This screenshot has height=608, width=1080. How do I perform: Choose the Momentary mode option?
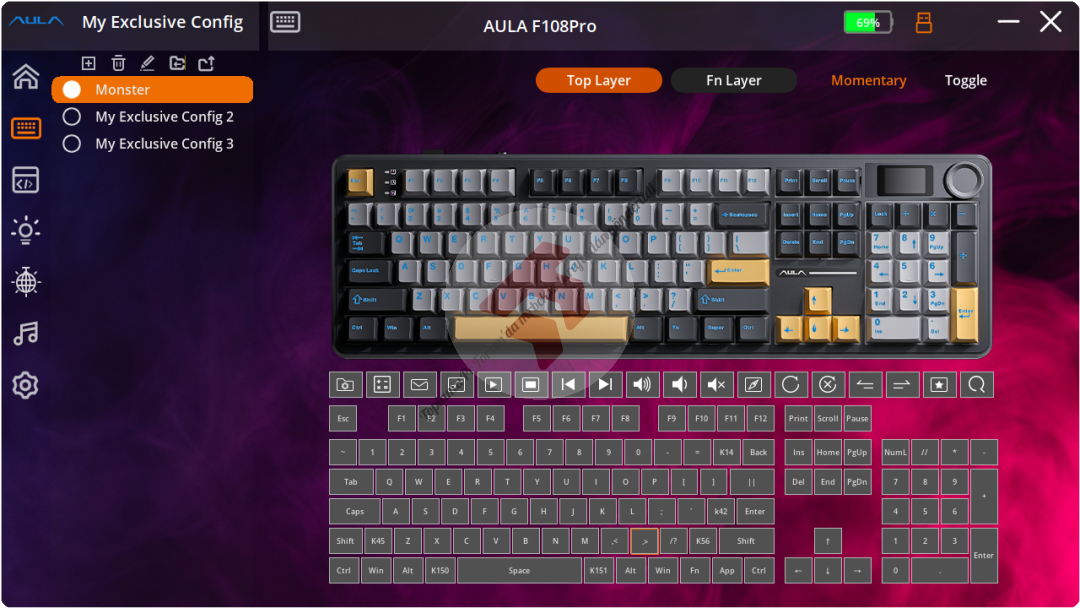tap(869, 81)
